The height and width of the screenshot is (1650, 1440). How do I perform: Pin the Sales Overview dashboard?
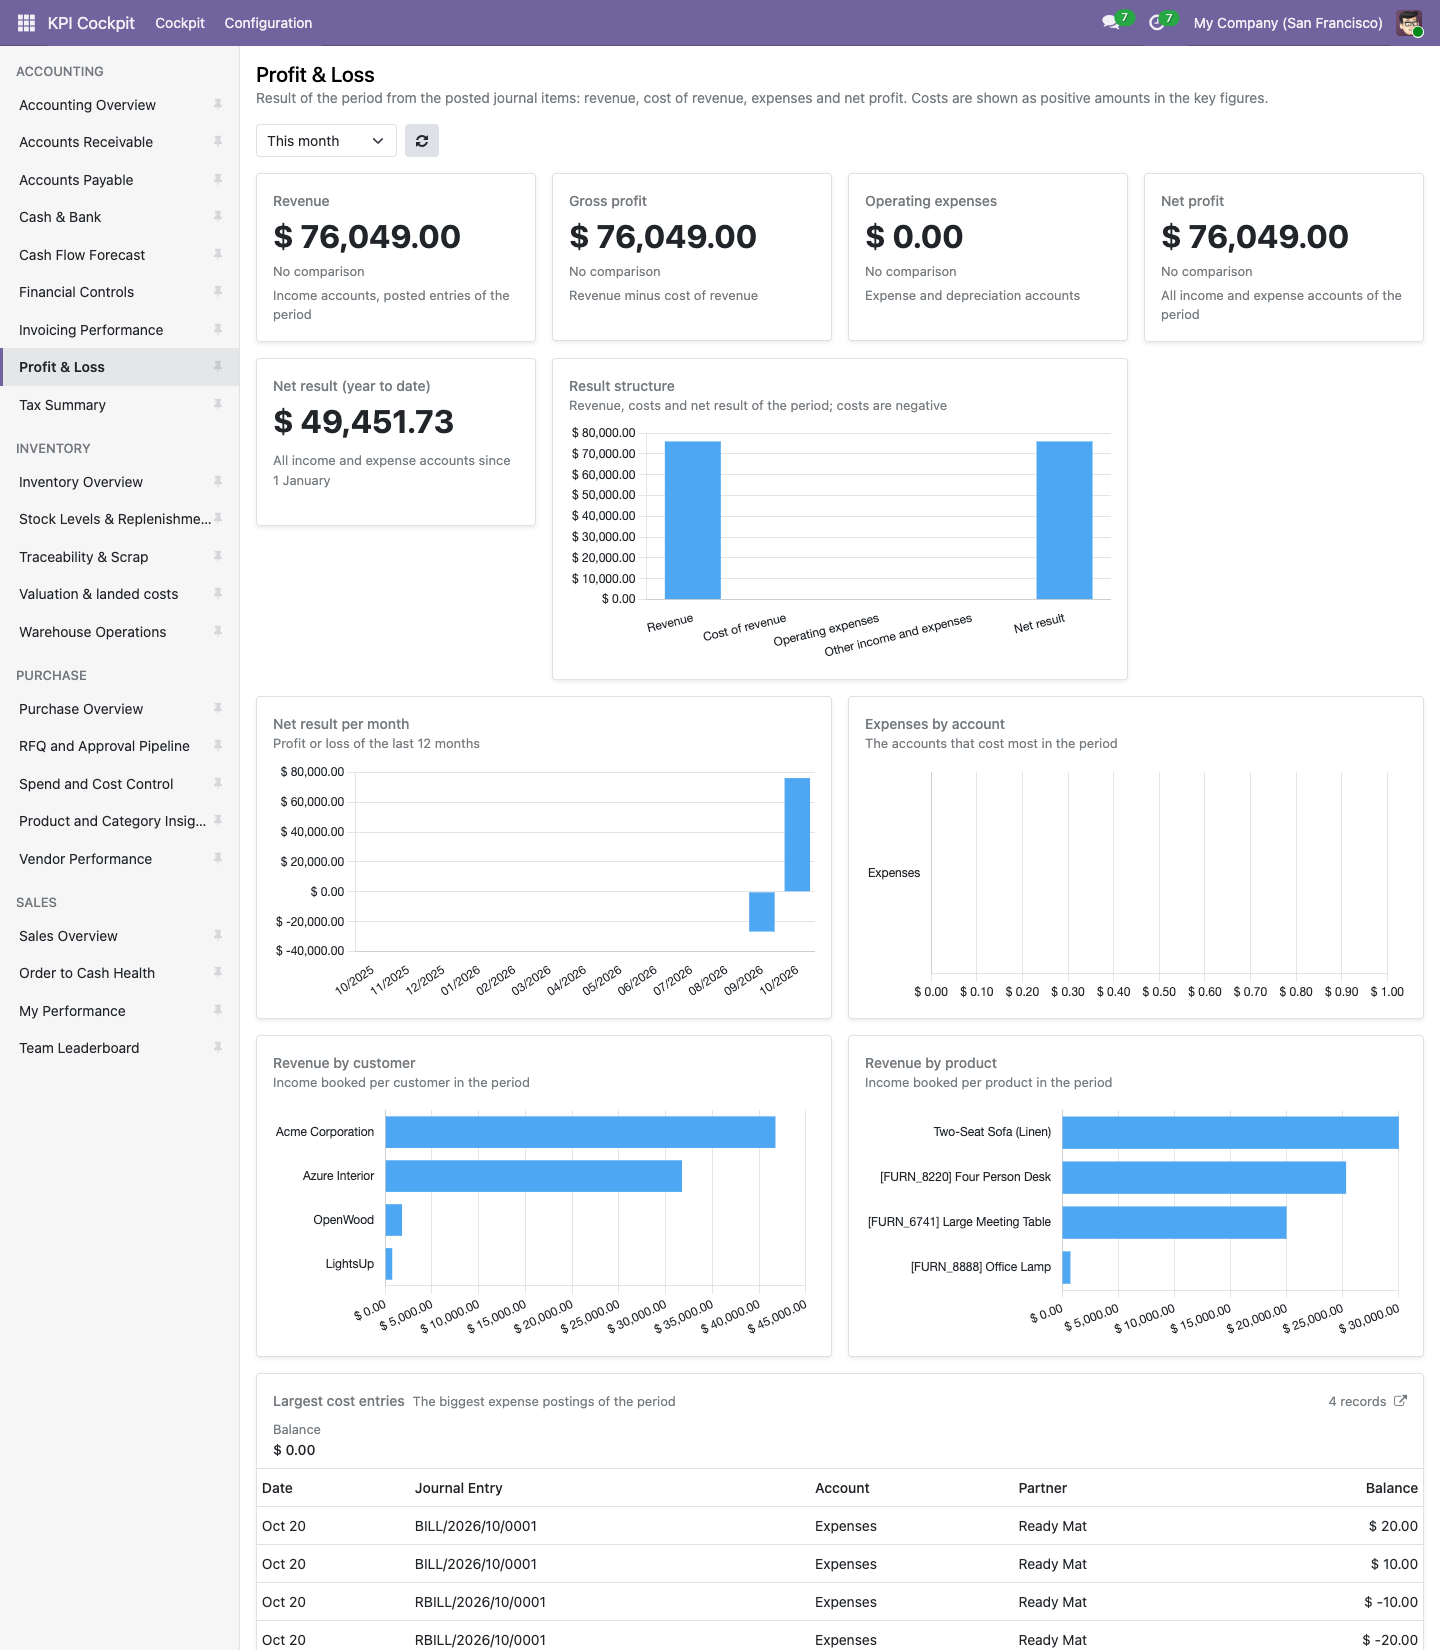coord(217,935)
